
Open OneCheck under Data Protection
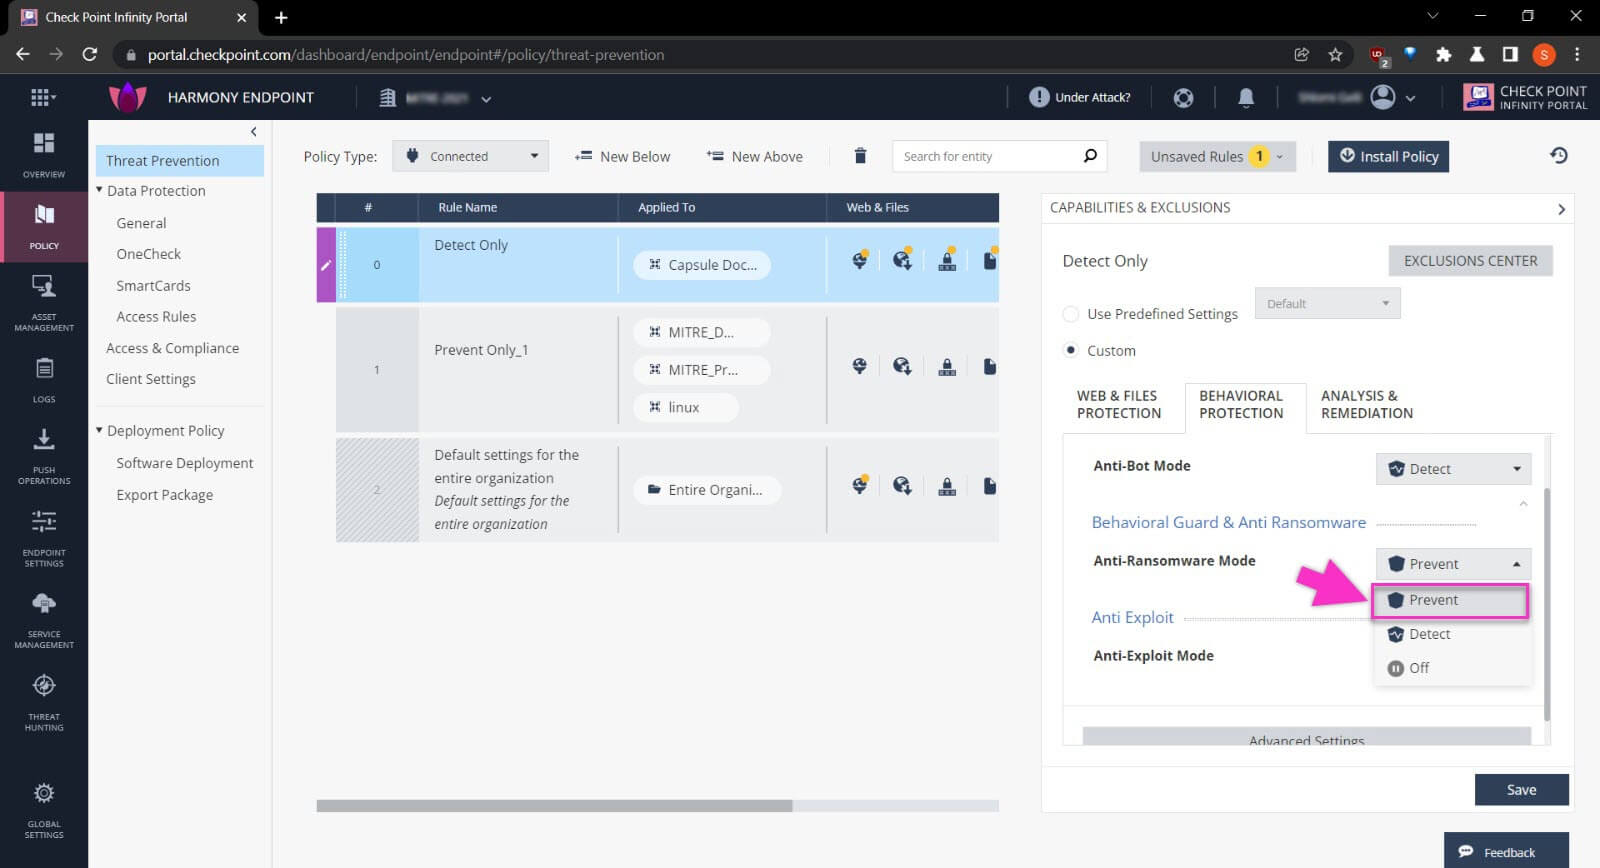pos(148,254)
